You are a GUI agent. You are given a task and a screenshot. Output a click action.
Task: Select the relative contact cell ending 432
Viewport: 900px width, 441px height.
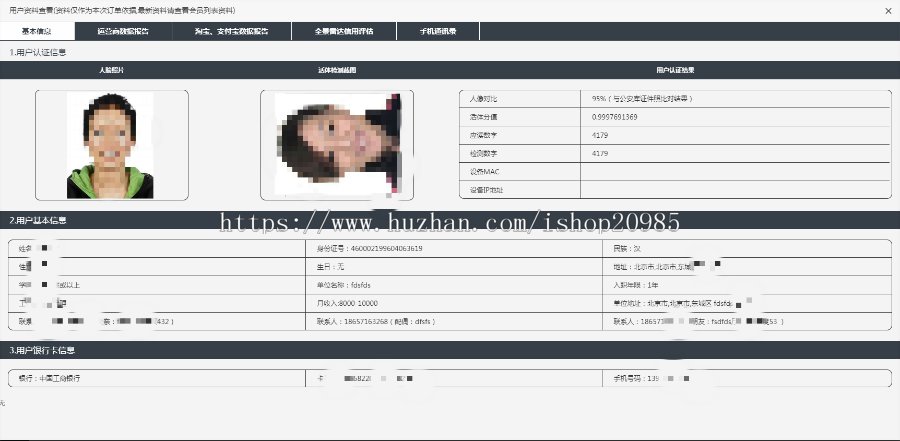coord(157,322)
